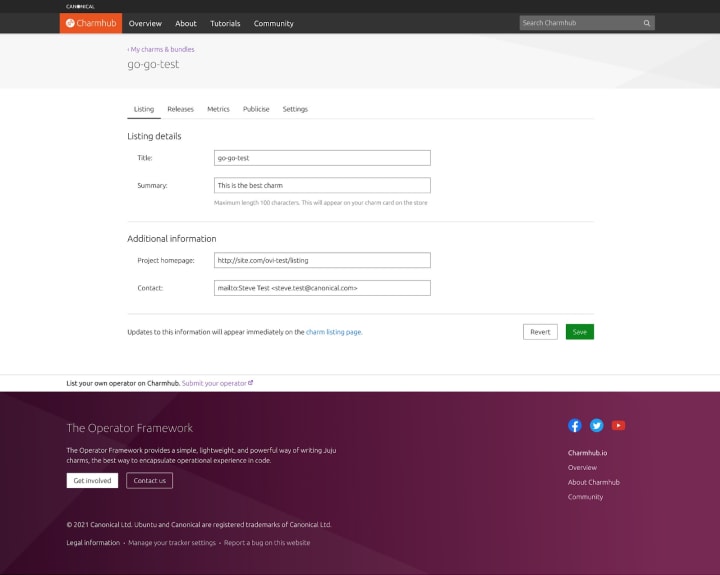Click into the Summary input field
The height and width of the screenshot is (575, 720).
tap(322, 186)
